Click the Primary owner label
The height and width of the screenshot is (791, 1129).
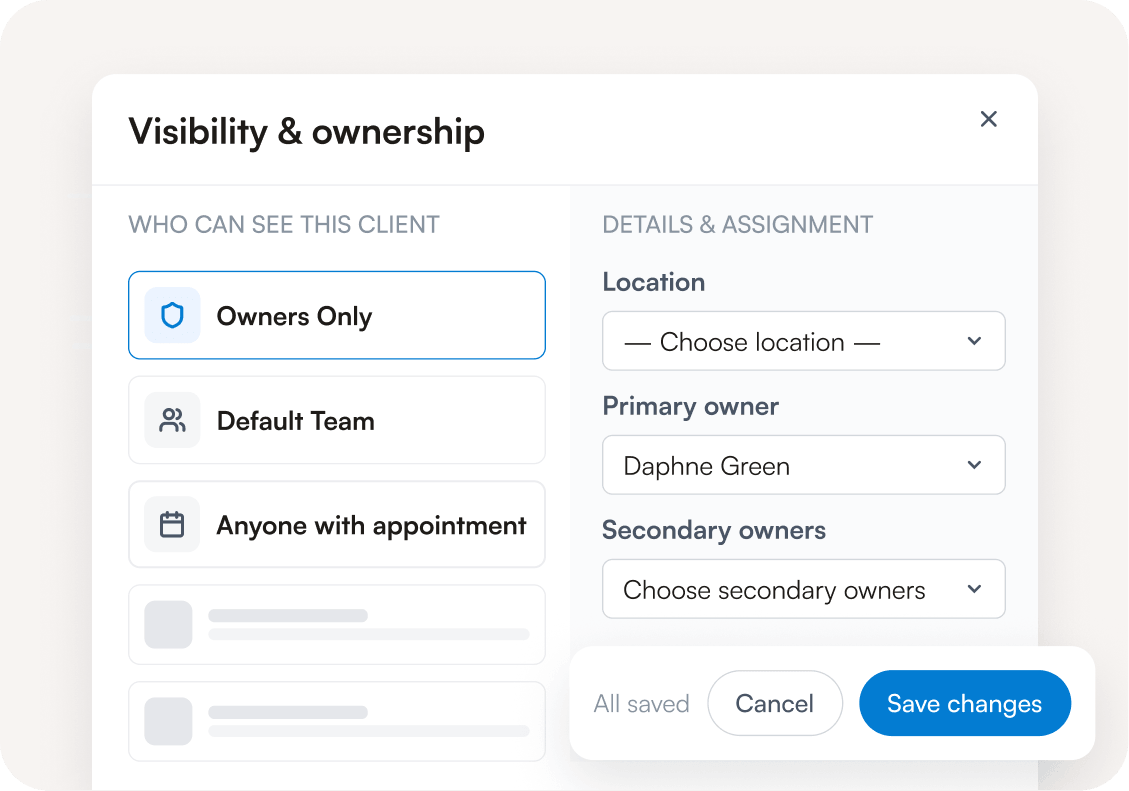[691, 407]
